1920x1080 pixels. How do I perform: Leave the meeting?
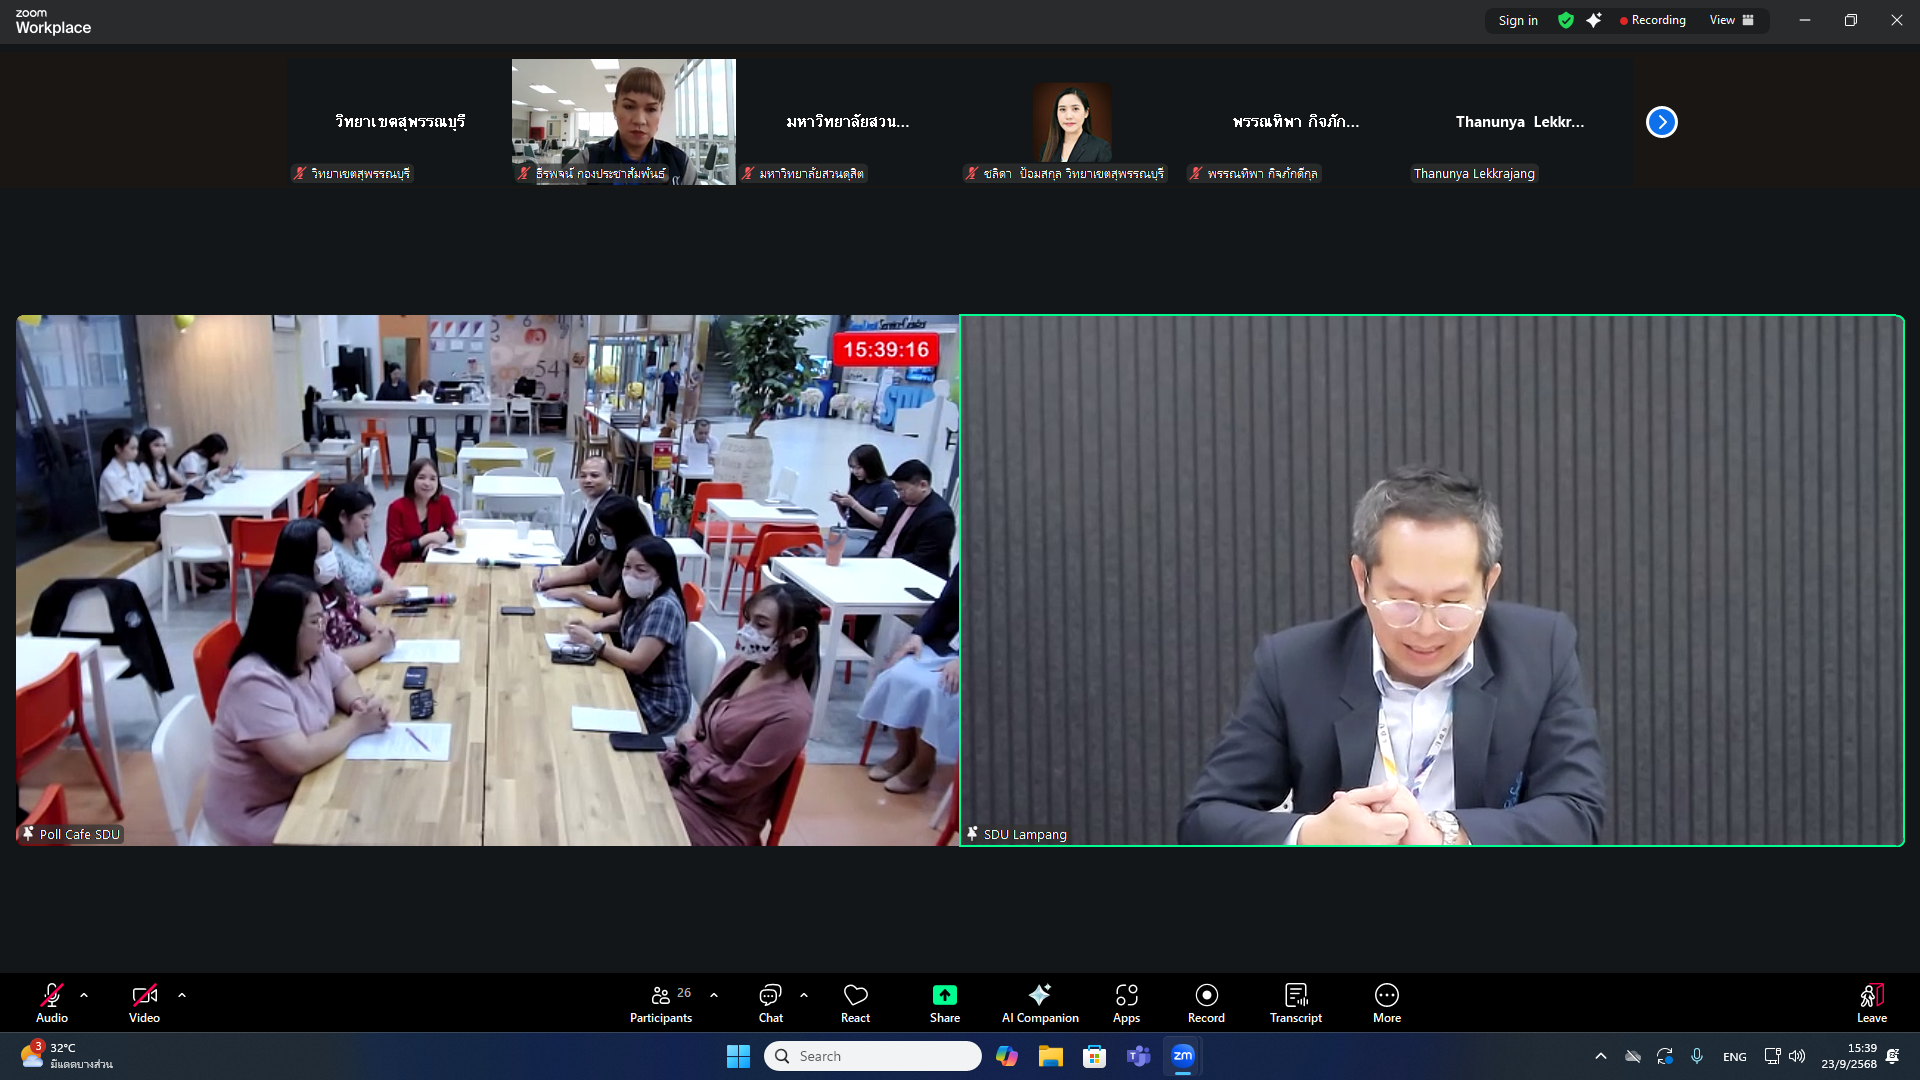(x=1871, y=1003)
